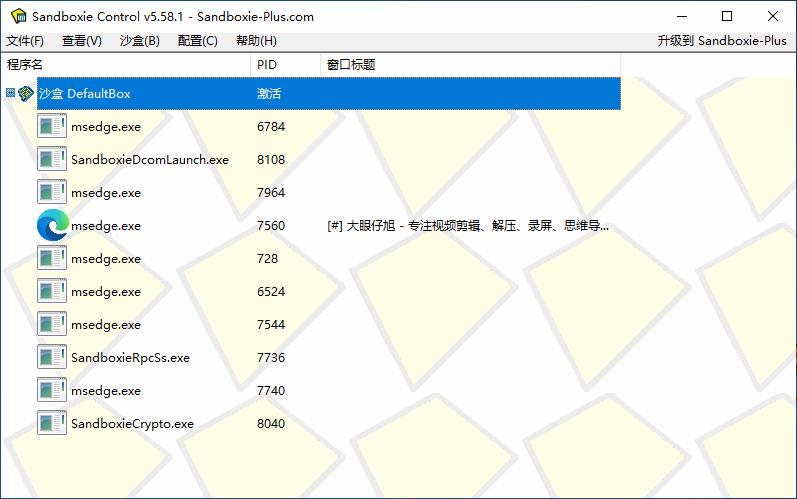The height and width of the screenshot is (499, 797).
Task: Click PID value 8108
Action: [x=271, y=160]
